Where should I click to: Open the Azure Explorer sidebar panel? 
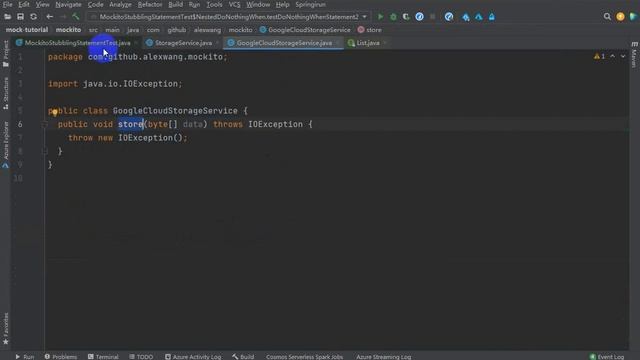pos(6,145)
